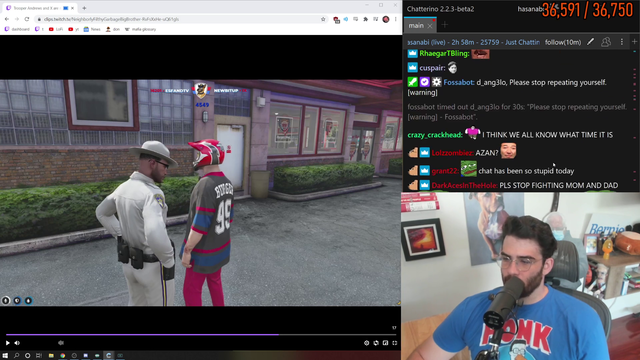The width and height of the screenshot is (640, 360).
Task: Open the yt bookmark
Action: point(73,29)
